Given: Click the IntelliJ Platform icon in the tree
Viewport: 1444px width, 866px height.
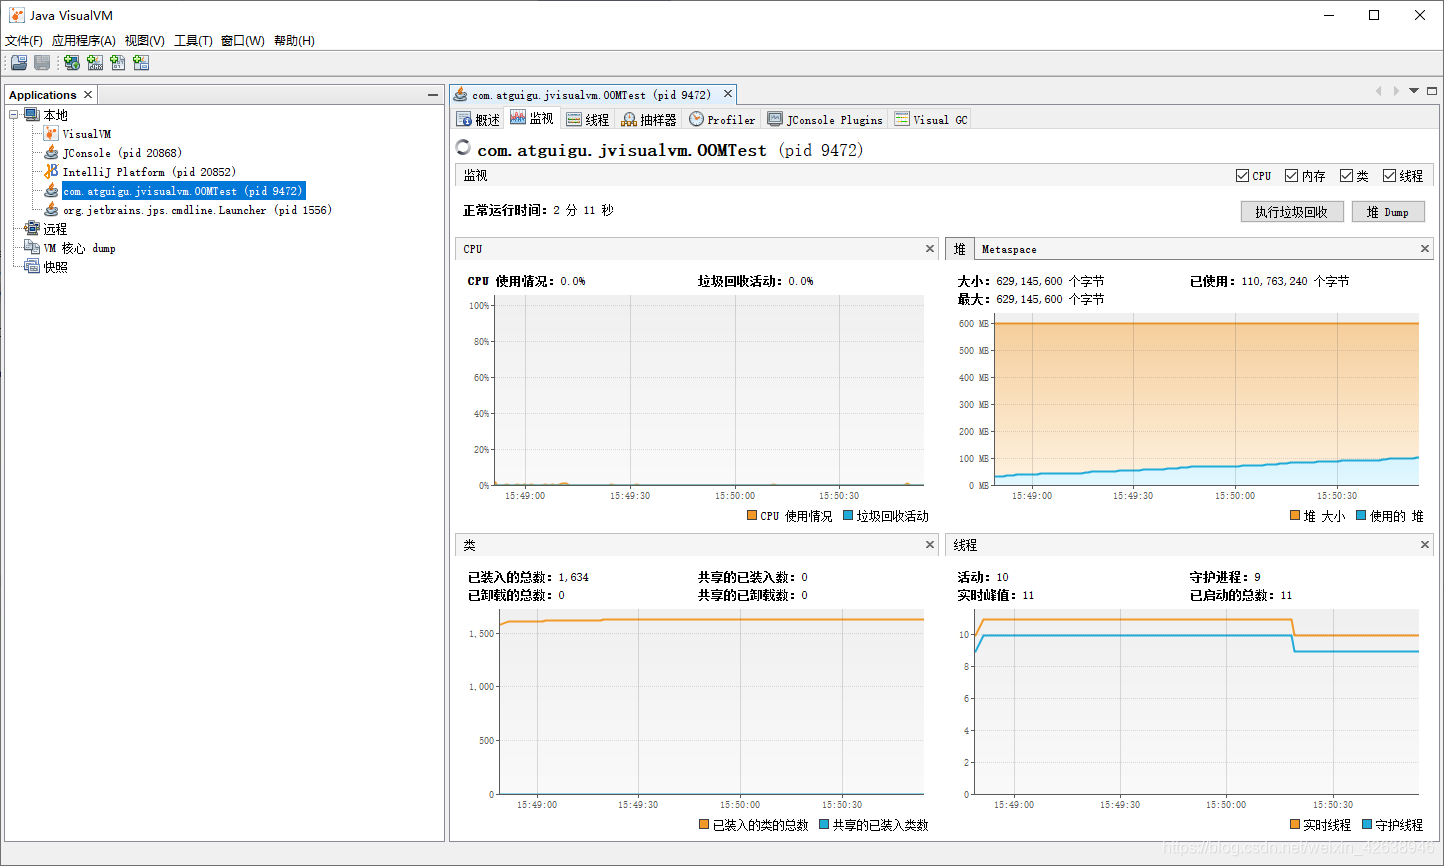Looking at the screenshot, I should (51, 171).
